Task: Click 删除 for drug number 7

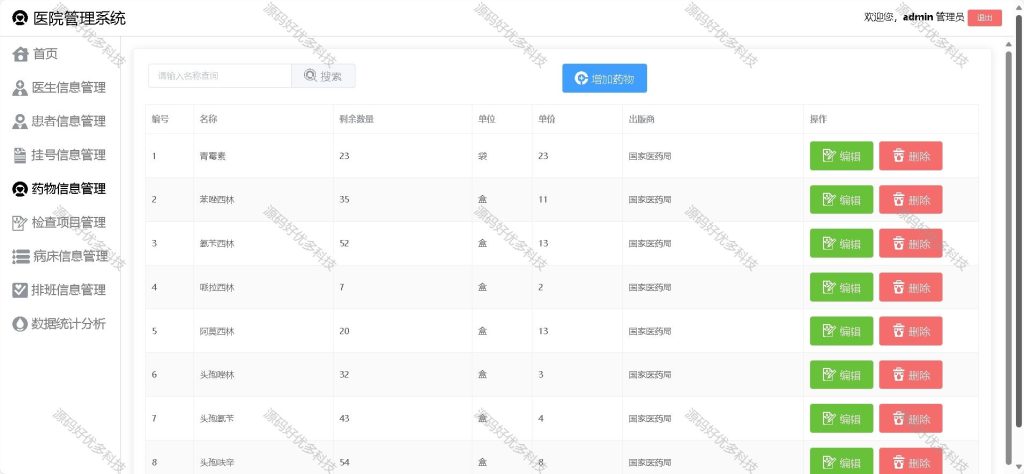Action: 910,418
